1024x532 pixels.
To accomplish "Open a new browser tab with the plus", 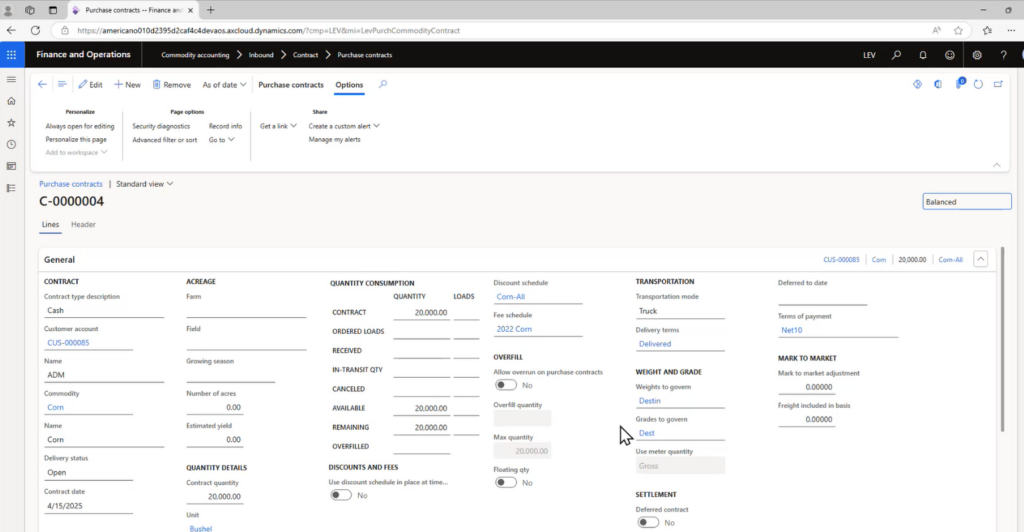I will click(210, 10).
